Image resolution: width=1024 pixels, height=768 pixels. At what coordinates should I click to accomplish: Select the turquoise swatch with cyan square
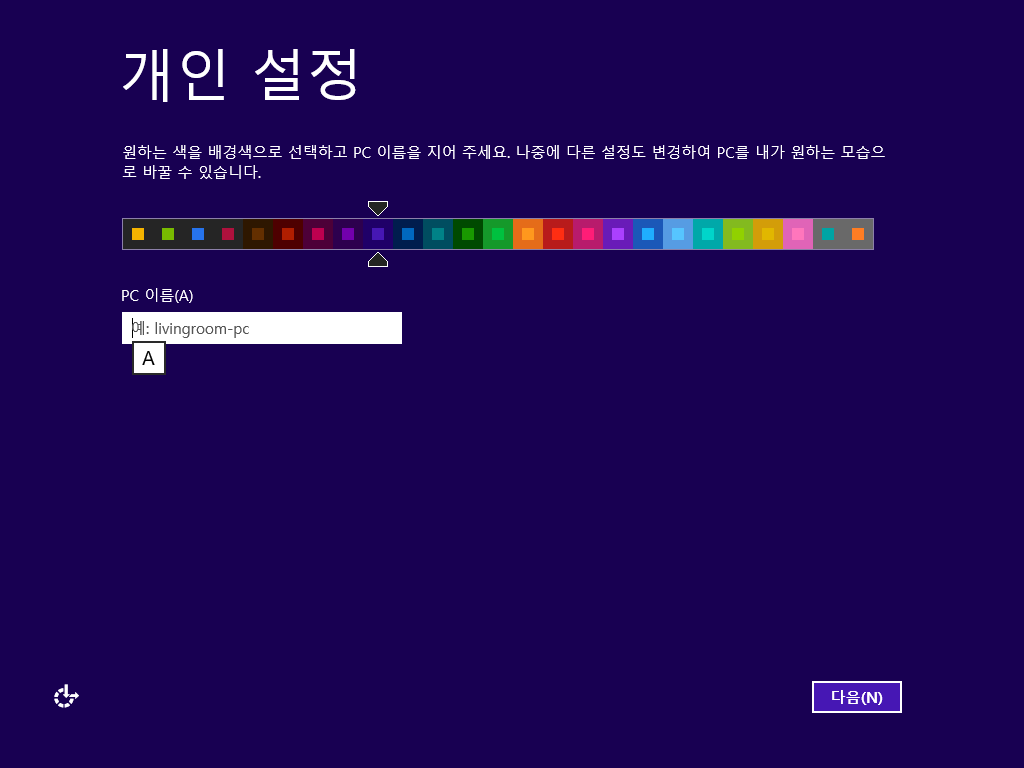pos(709,234)
